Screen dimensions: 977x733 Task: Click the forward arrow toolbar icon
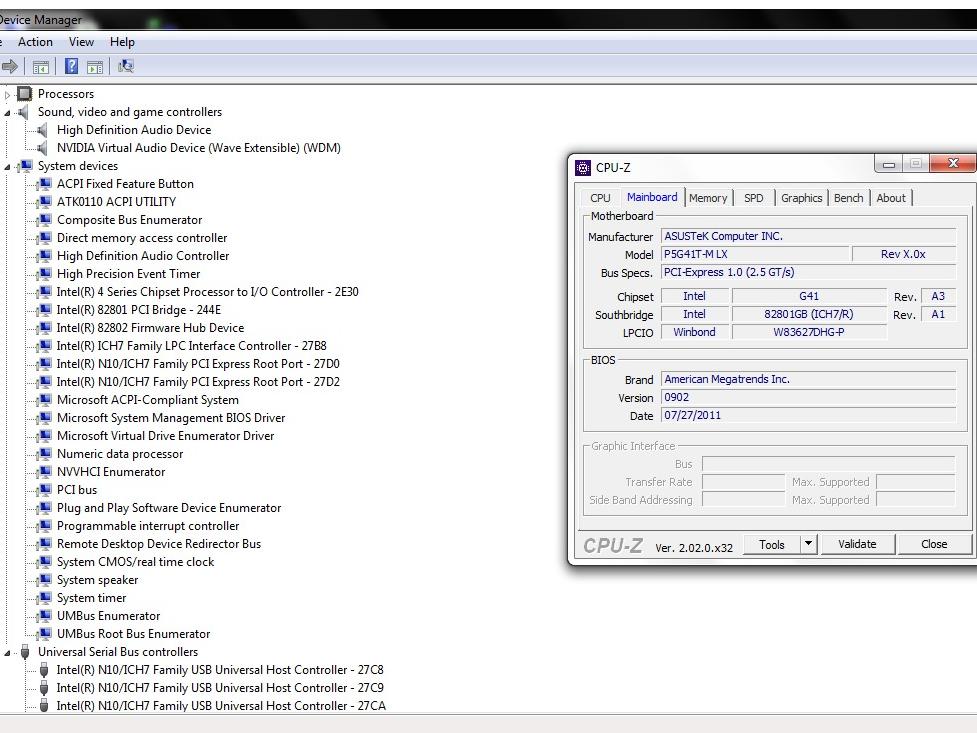coord(9,66)
